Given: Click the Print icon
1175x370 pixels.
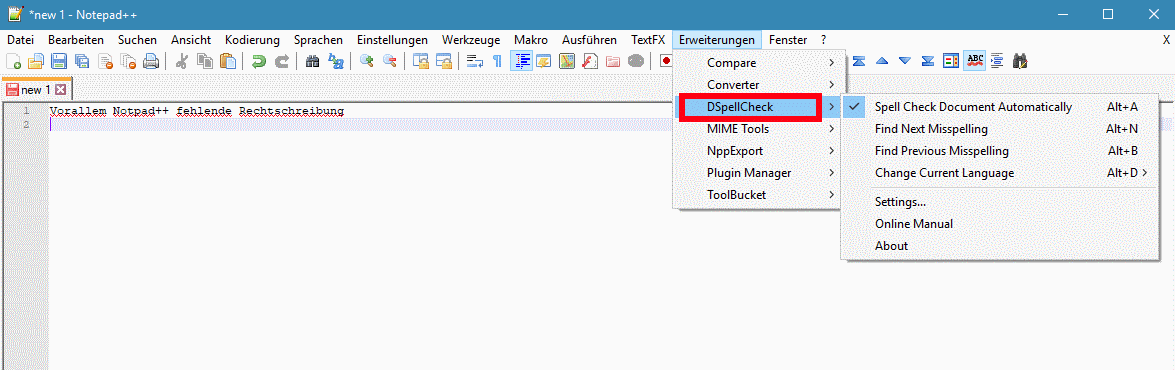Looking at the screenshot, I should point(151,61).
